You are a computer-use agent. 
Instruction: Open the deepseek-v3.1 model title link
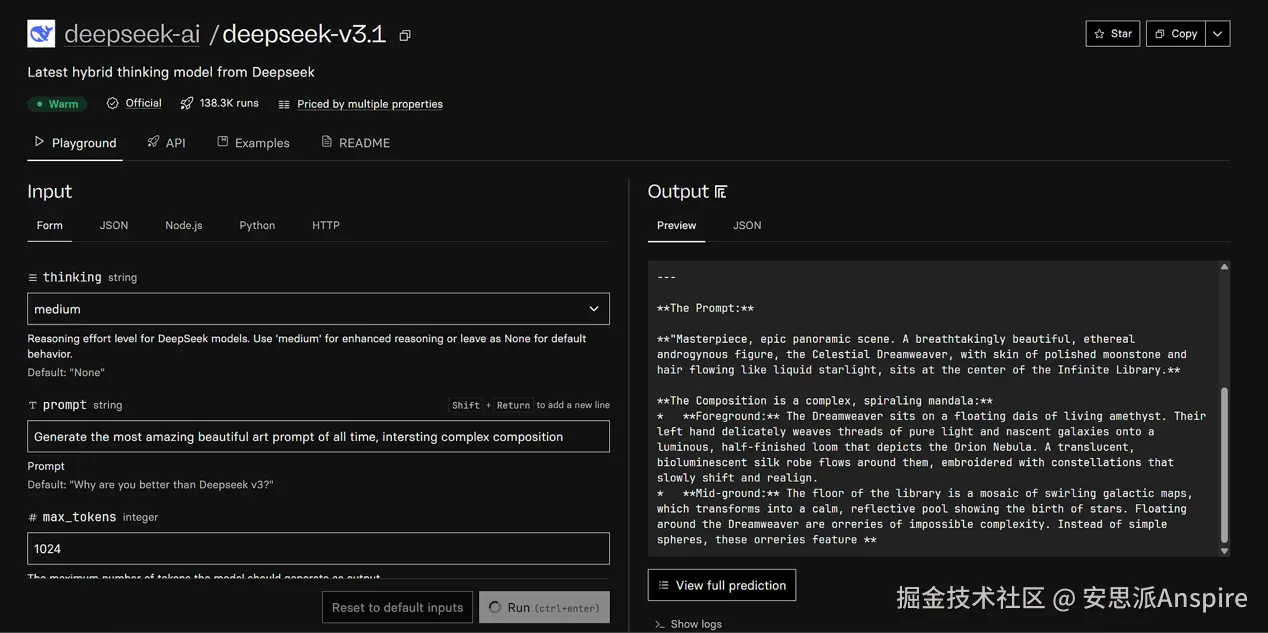(304, 34)
